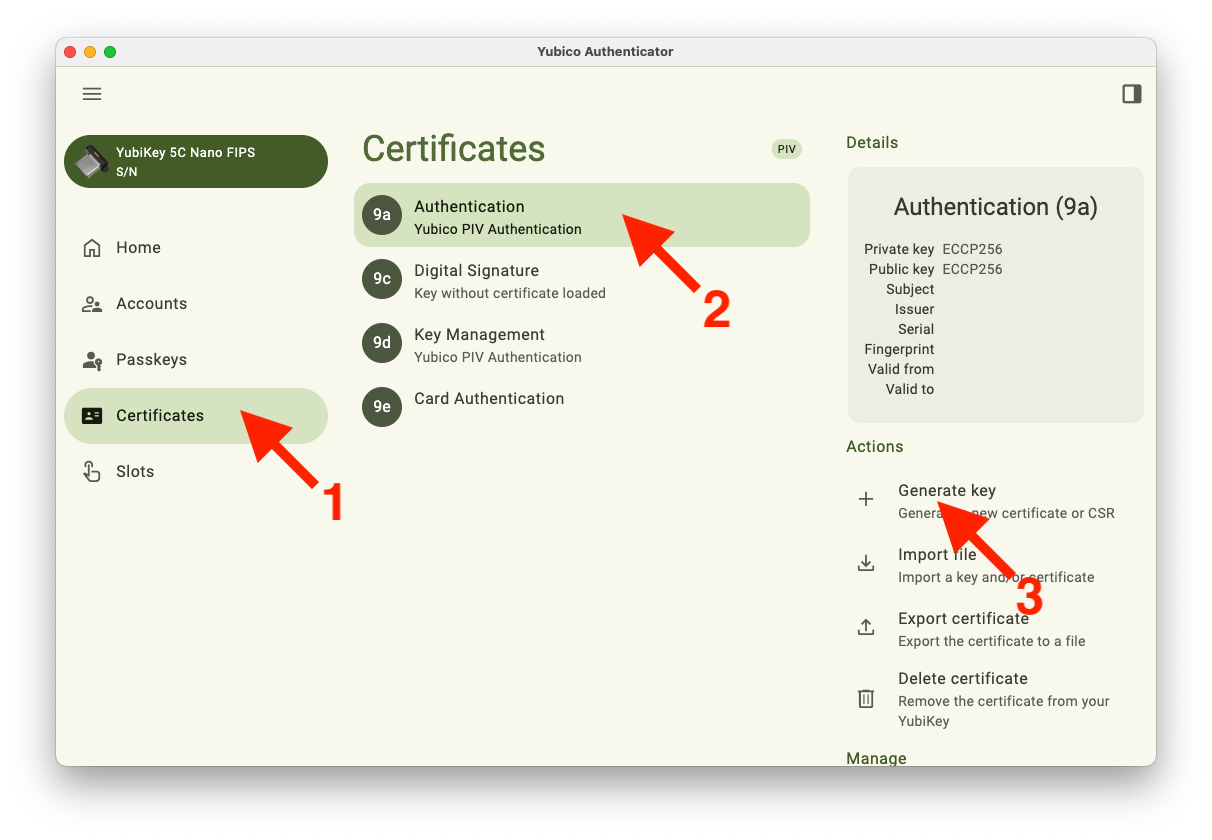
Task: Go to Home in sidebar
Action: [x=138, y=248]
